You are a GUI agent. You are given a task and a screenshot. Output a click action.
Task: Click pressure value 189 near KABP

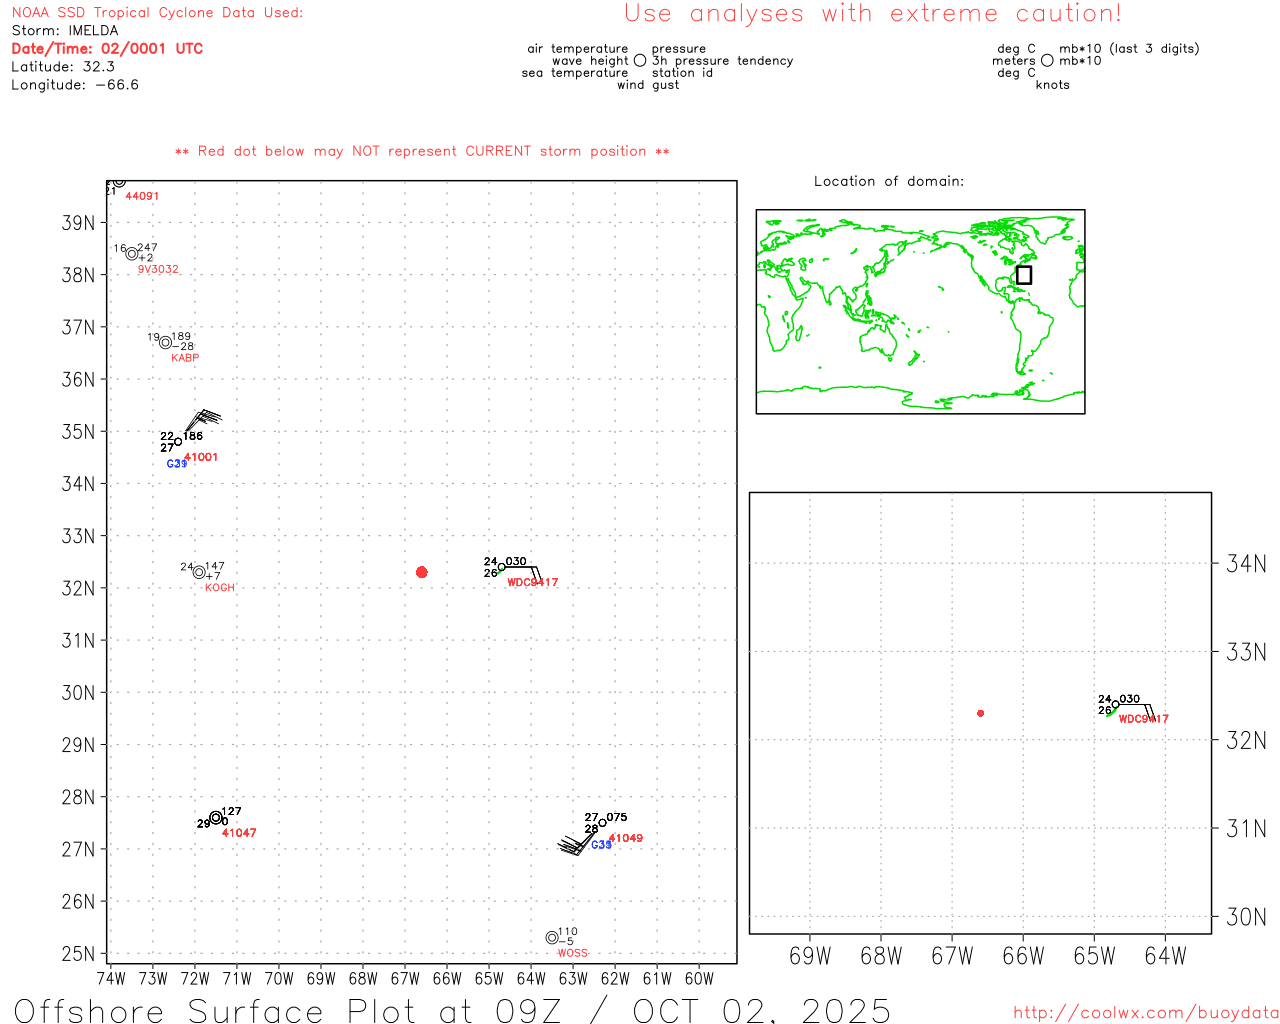pos(181,337)
